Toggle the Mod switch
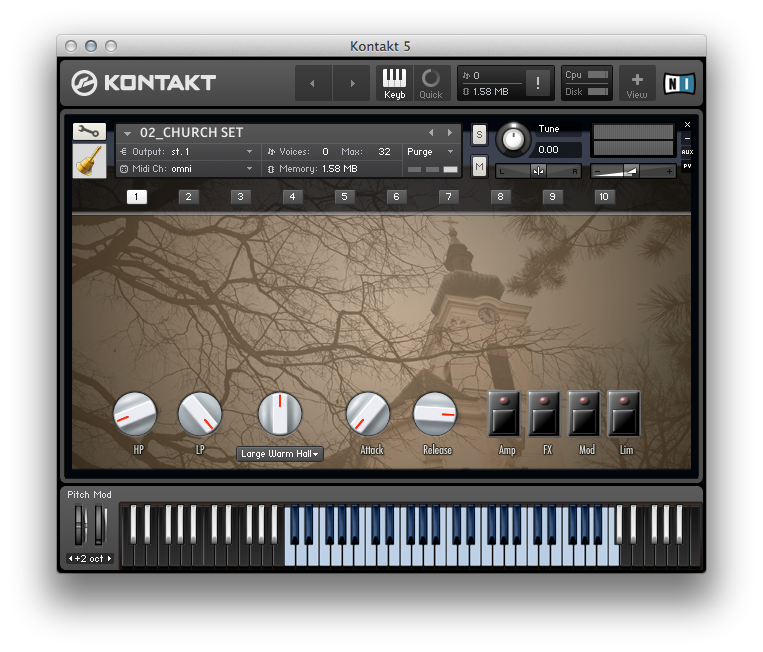Screen dimensions: 763x652 [584, 414]
